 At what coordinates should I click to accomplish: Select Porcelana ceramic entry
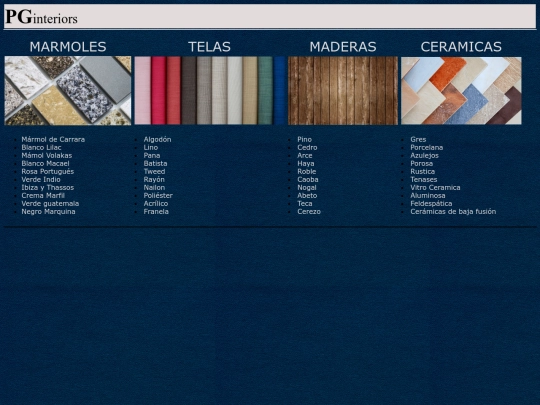426,147
